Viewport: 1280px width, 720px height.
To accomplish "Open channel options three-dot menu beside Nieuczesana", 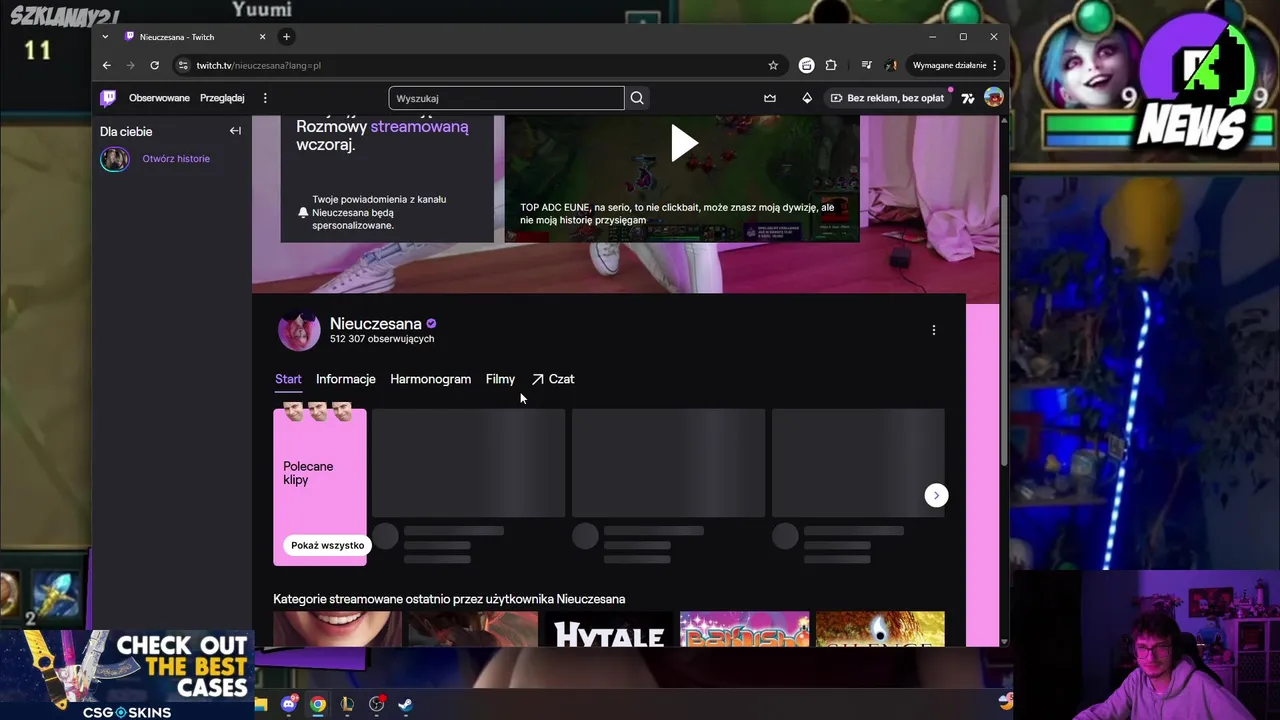I will [934, 330].
